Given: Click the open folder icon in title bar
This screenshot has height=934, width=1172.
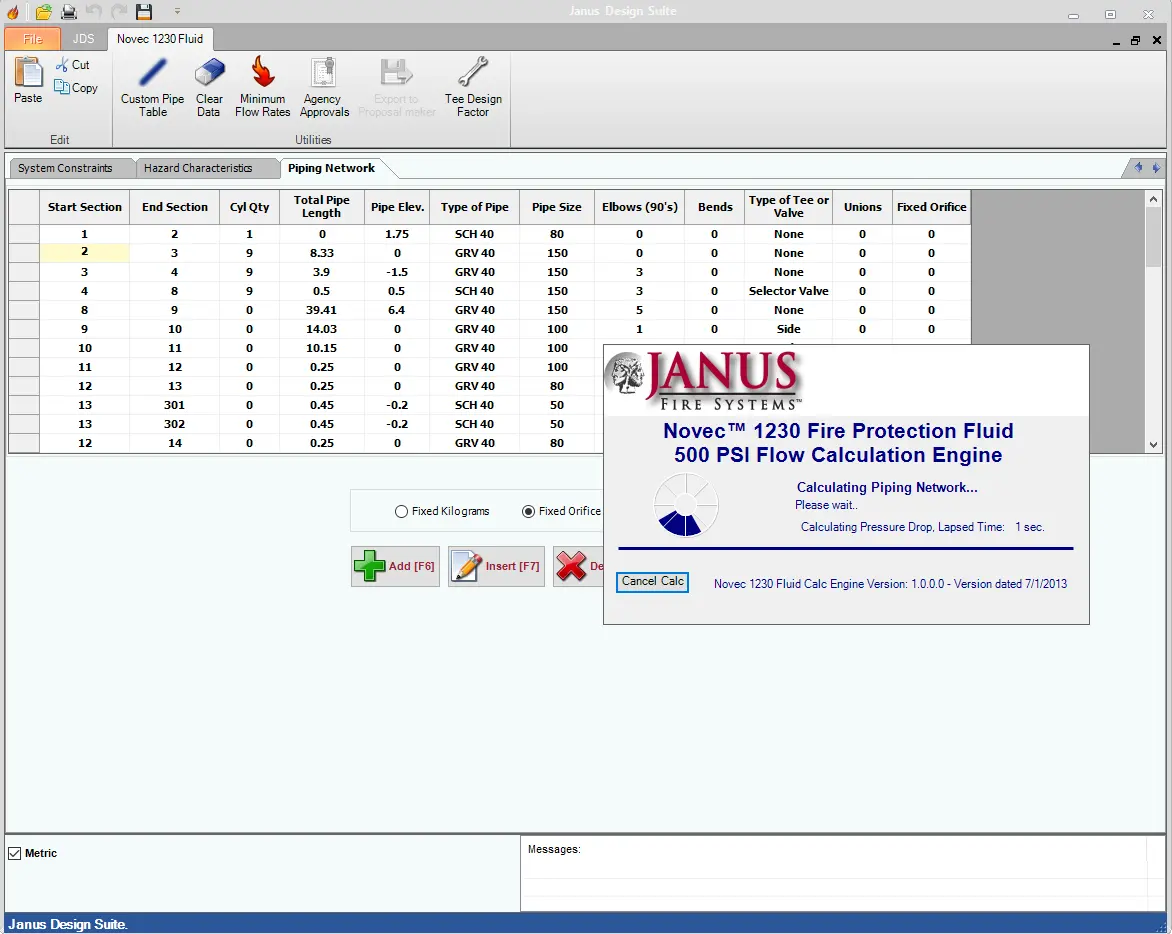Looking at the screenshot, I should 43,11.
